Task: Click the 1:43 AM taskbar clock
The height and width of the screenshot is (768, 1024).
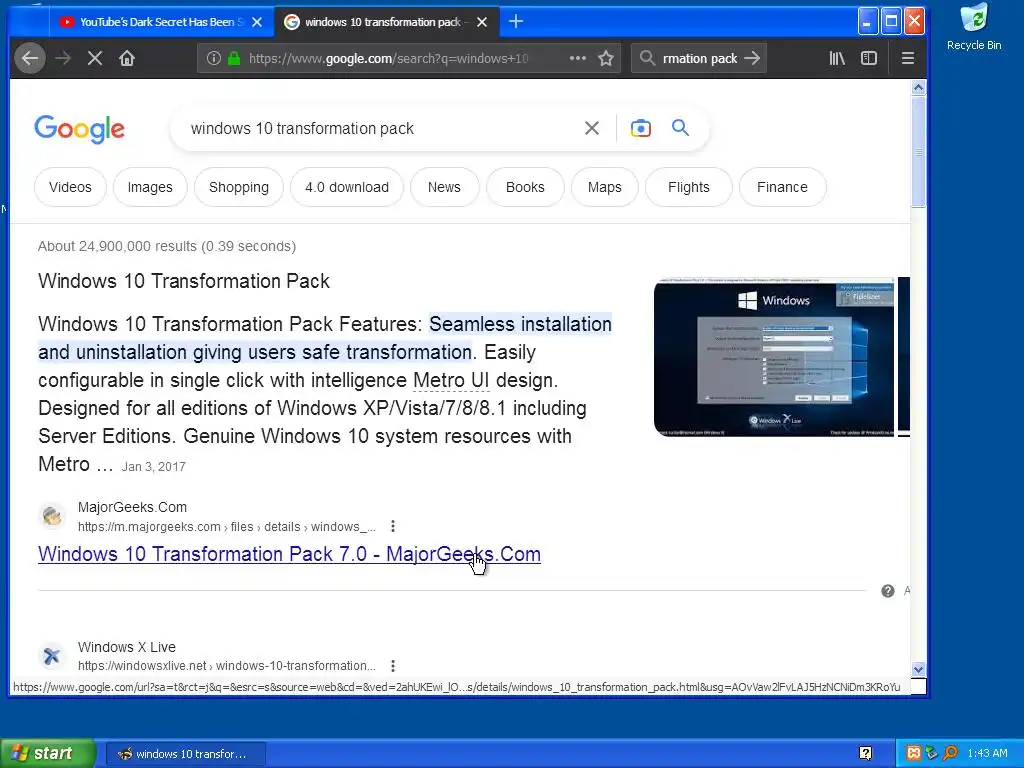Action: 987,754
